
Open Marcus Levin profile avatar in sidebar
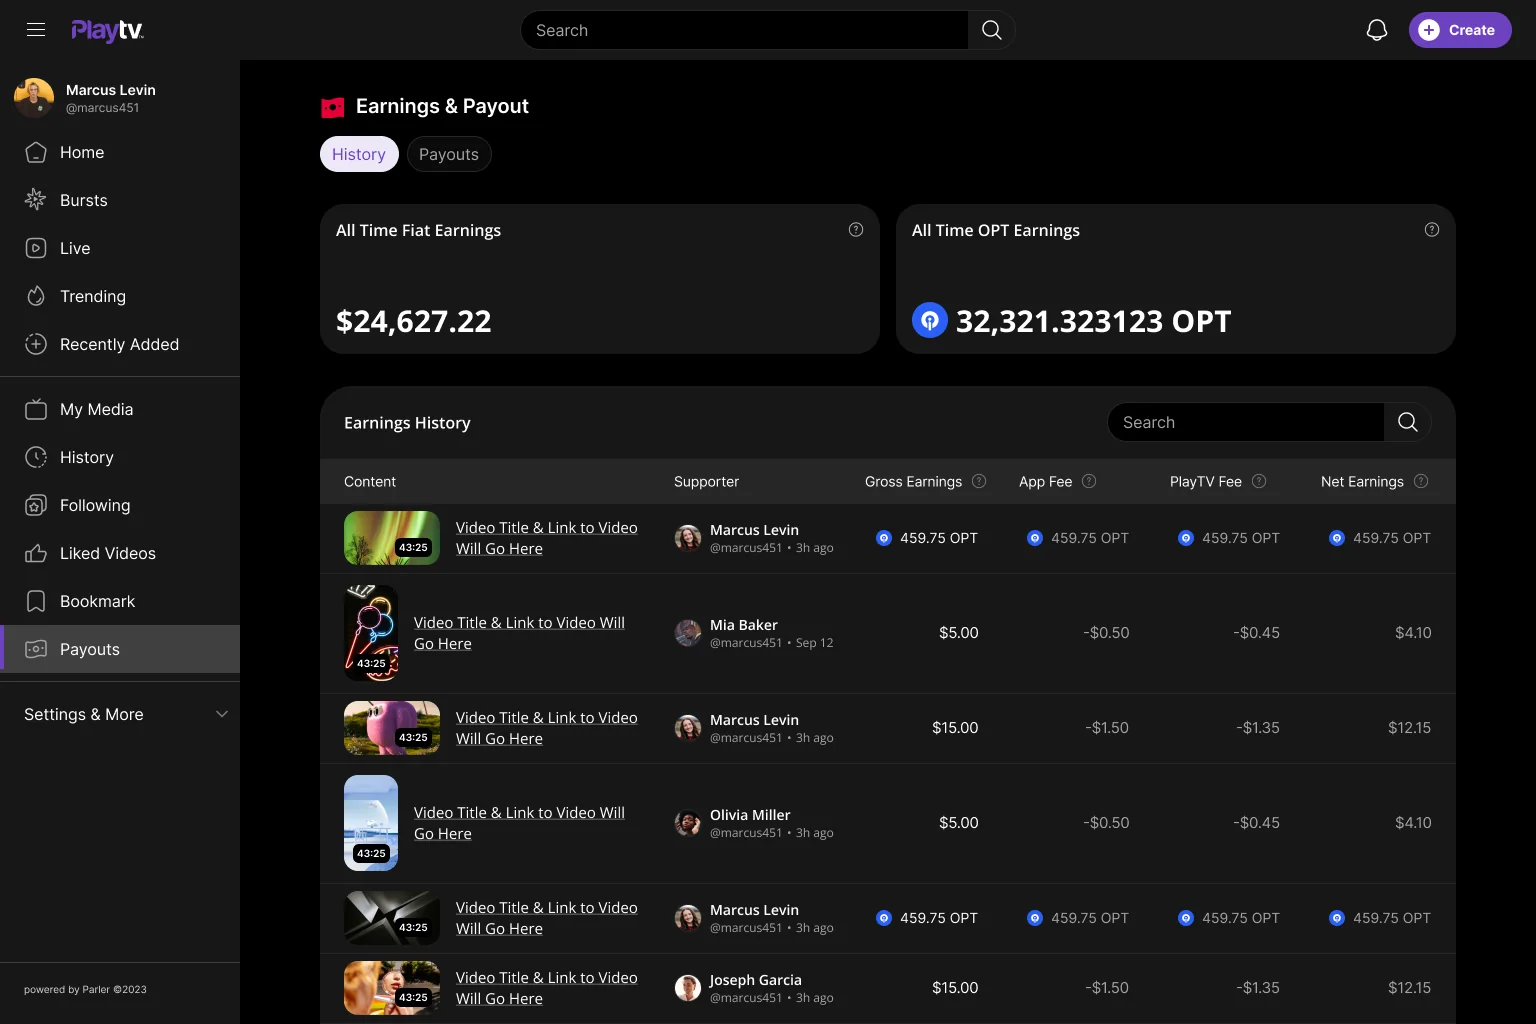(34, 98)
